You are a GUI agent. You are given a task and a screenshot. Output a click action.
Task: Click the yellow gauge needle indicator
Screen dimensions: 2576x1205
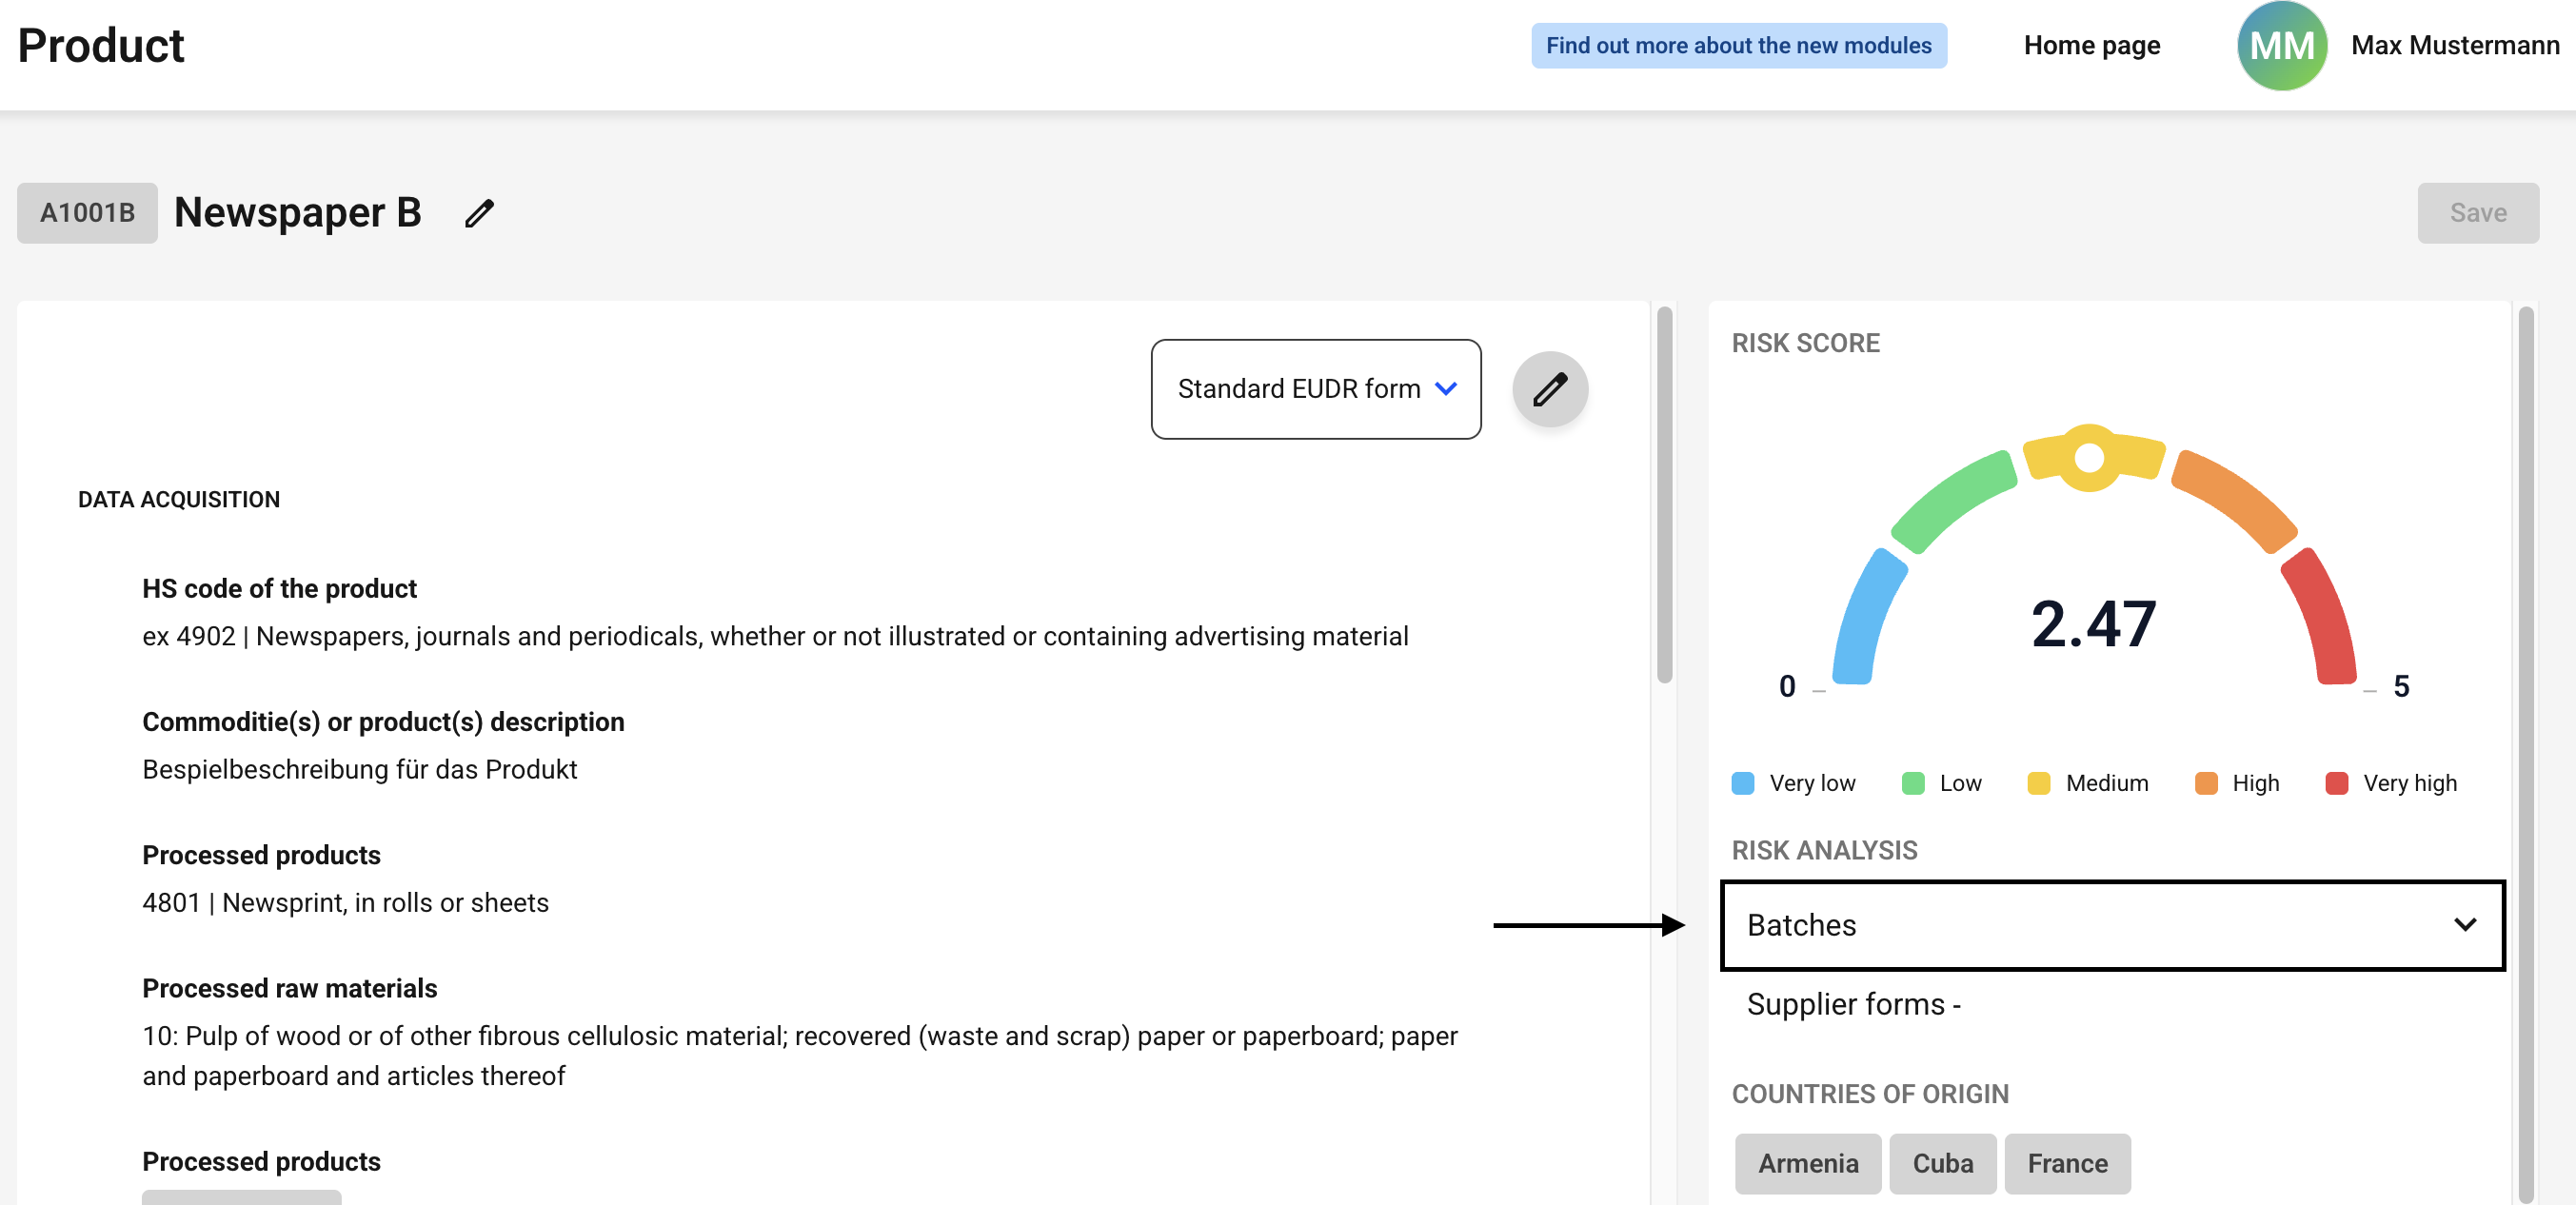coord(2089,457)
